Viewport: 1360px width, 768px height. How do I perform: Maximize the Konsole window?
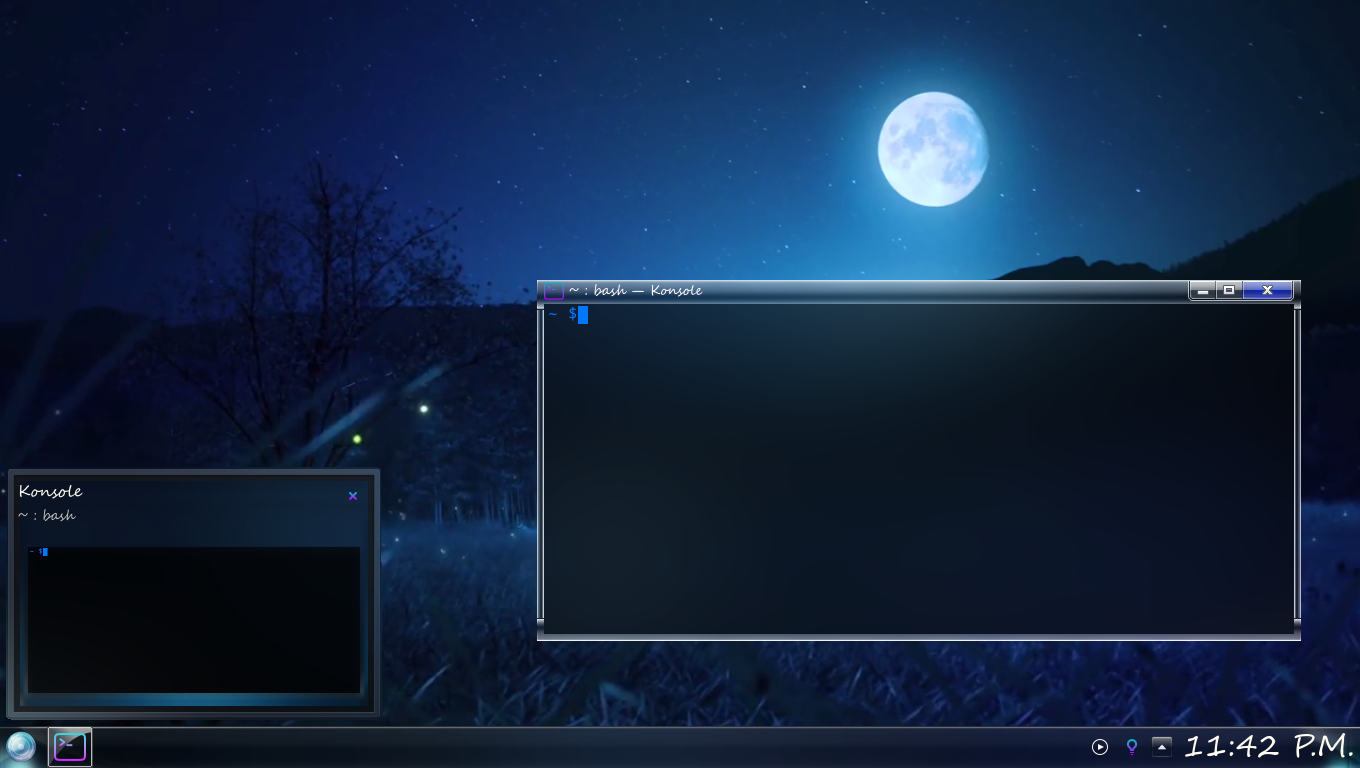point(1229,291)
